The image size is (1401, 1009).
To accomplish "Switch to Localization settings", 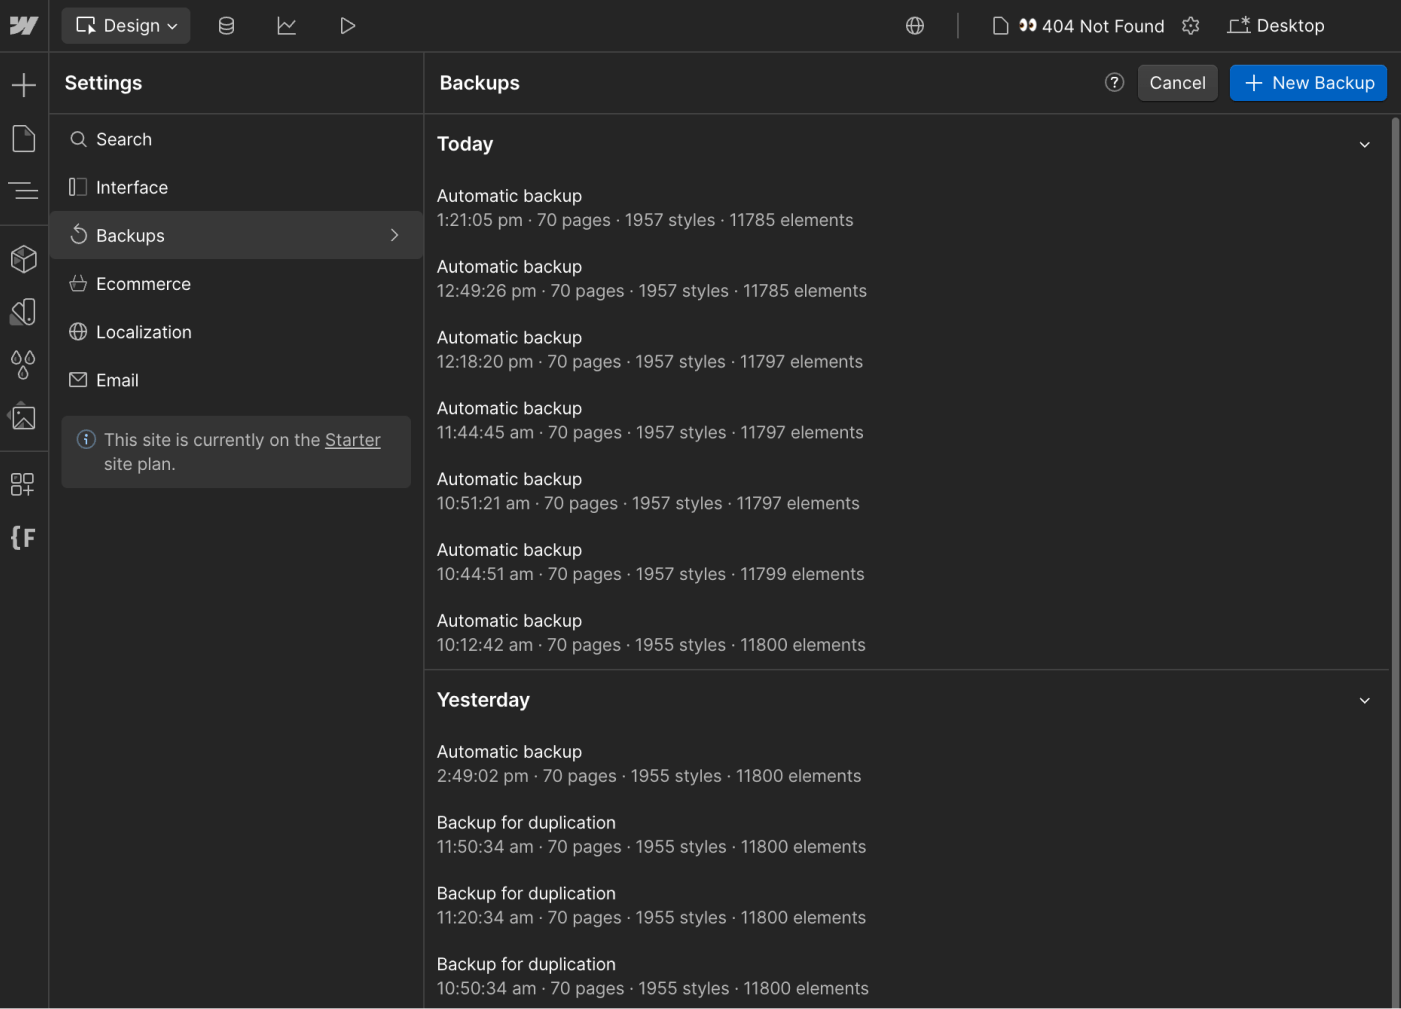I will click(144, 331).
